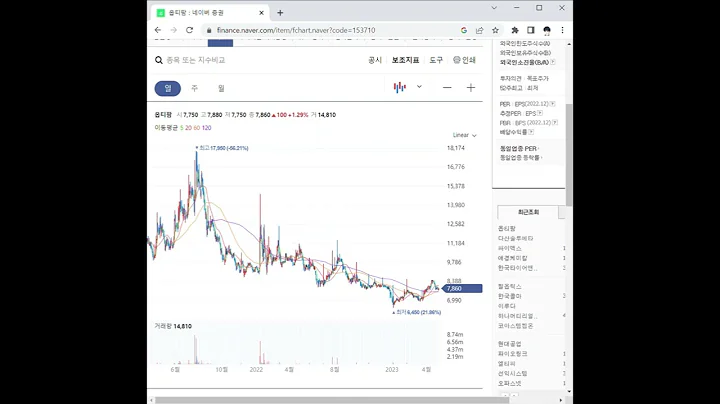720x404 pixels.
Task: Open 현대공업 in recent list
Action: [x=510, y=344]
